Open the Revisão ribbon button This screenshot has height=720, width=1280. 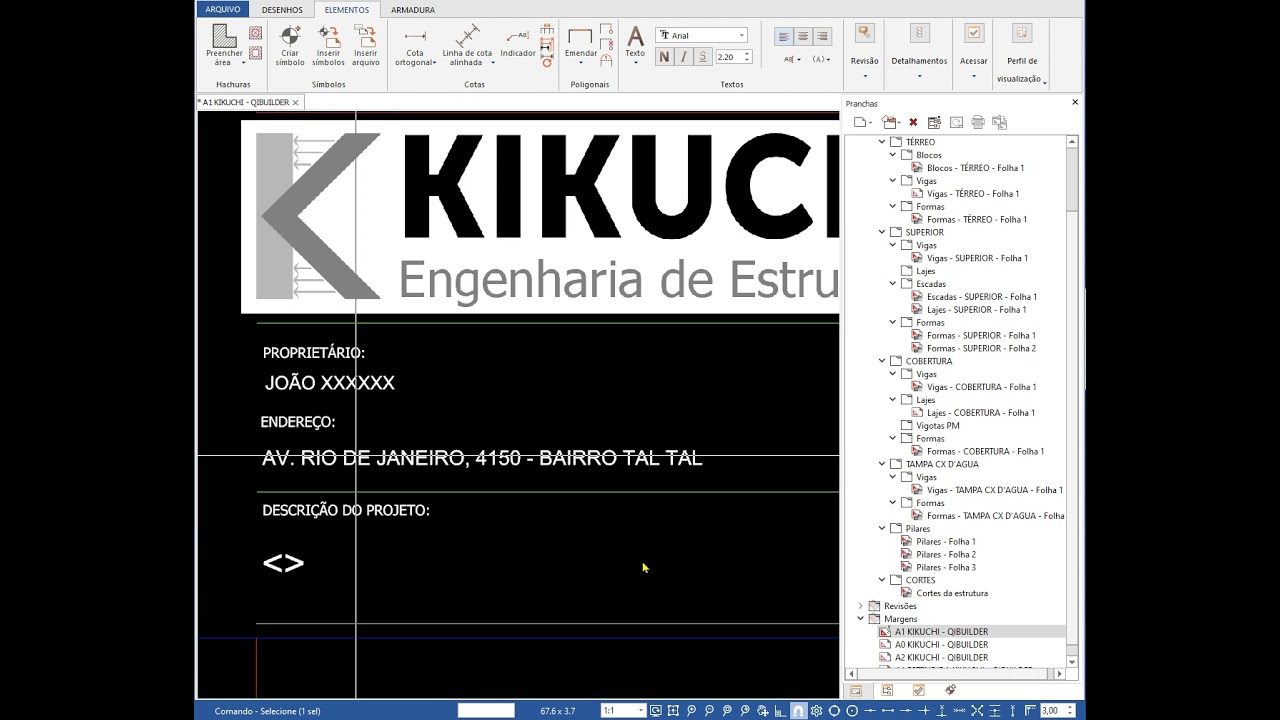point(865,50)
